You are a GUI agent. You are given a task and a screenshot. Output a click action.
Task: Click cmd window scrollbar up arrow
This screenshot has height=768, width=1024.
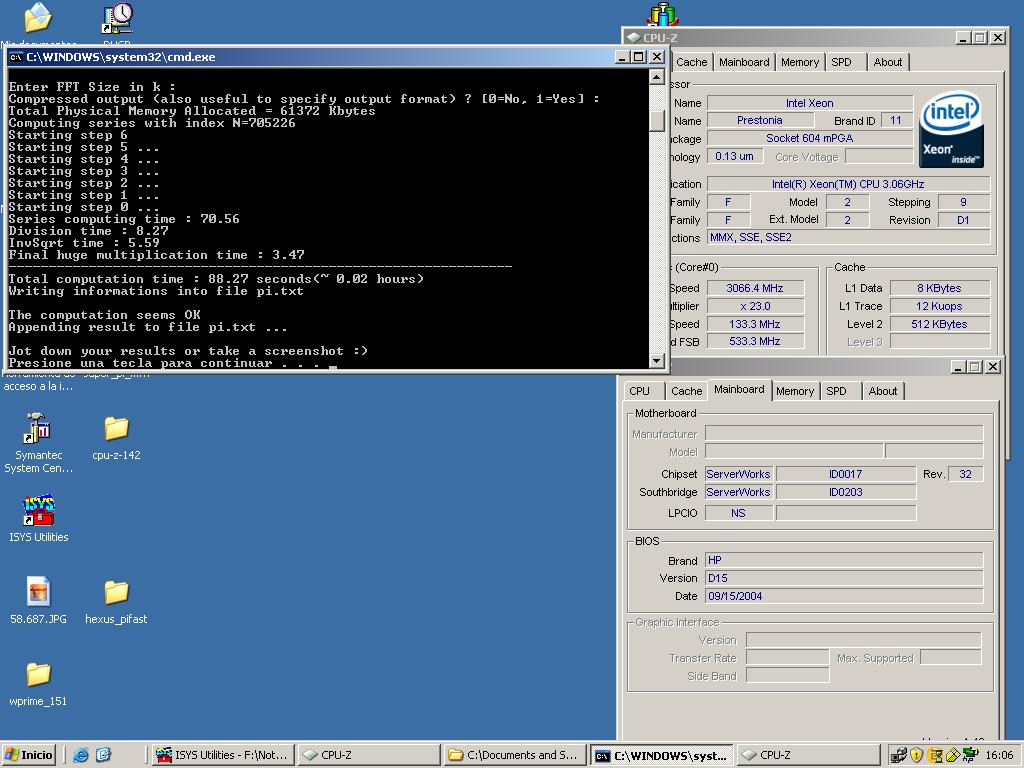(657, 77)
